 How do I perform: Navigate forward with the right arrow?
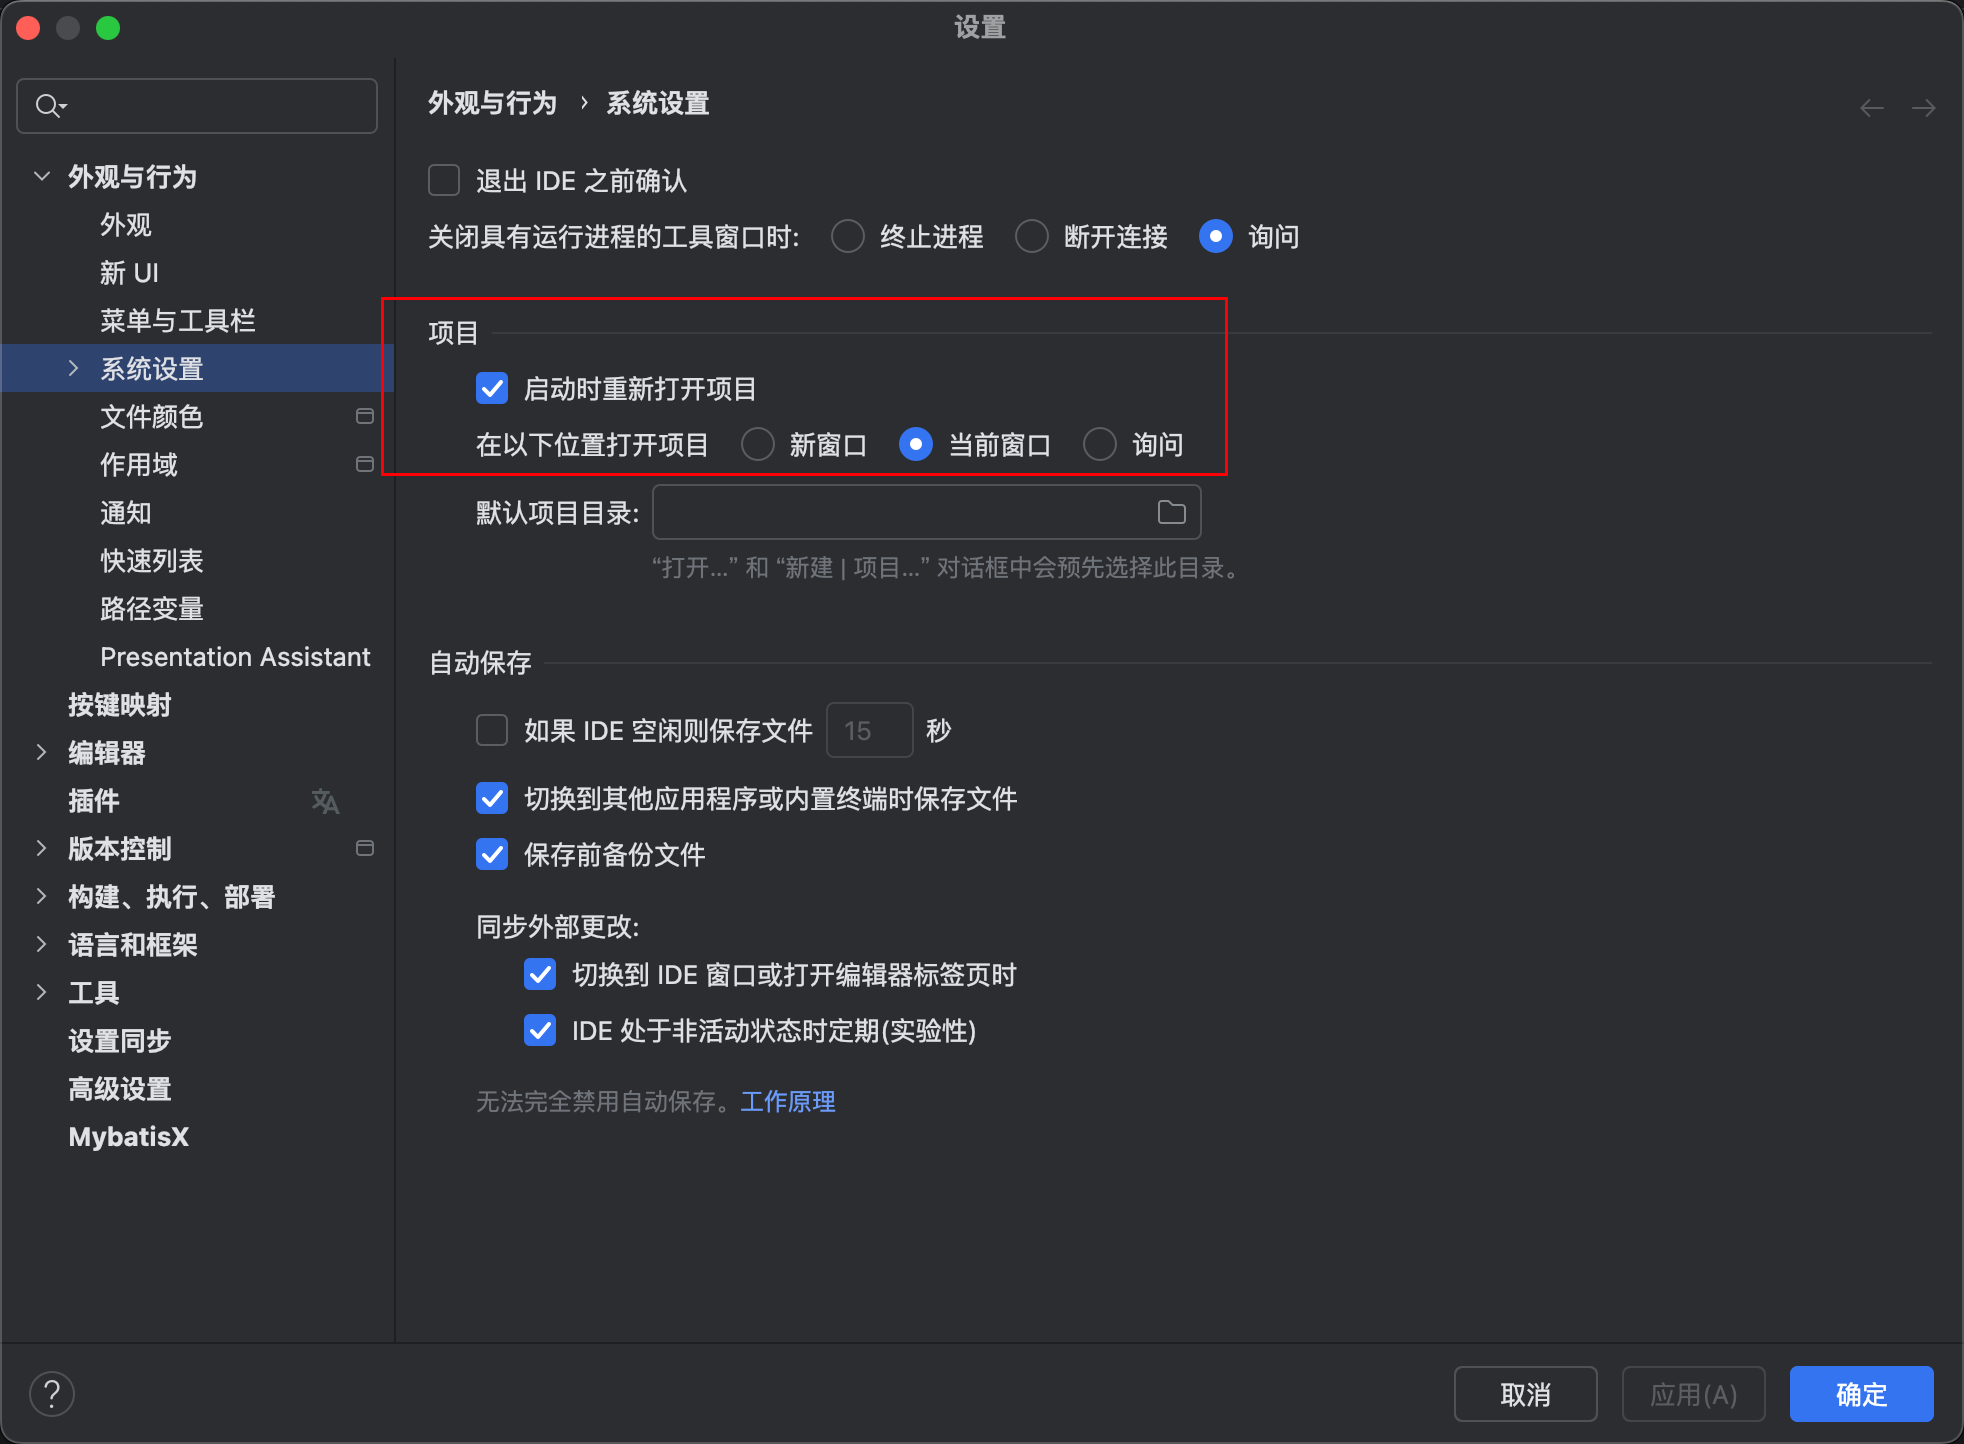[x=1924, y=107]
